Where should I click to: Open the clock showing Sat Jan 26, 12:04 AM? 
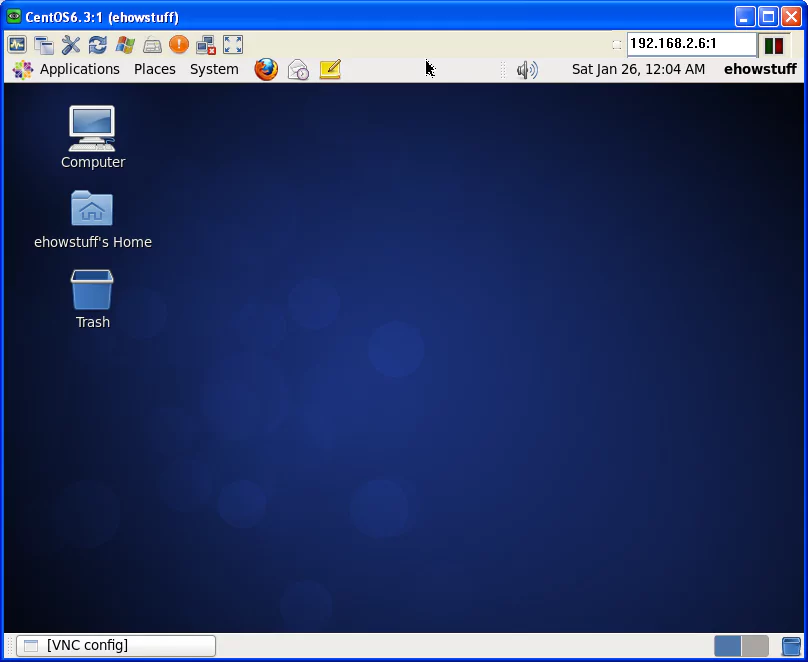[638, 69]
